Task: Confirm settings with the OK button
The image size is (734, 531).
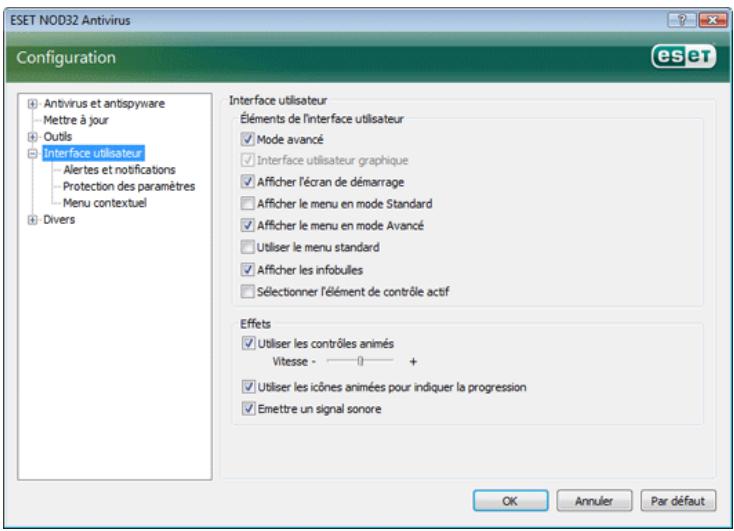Action: tap(510, 501)
